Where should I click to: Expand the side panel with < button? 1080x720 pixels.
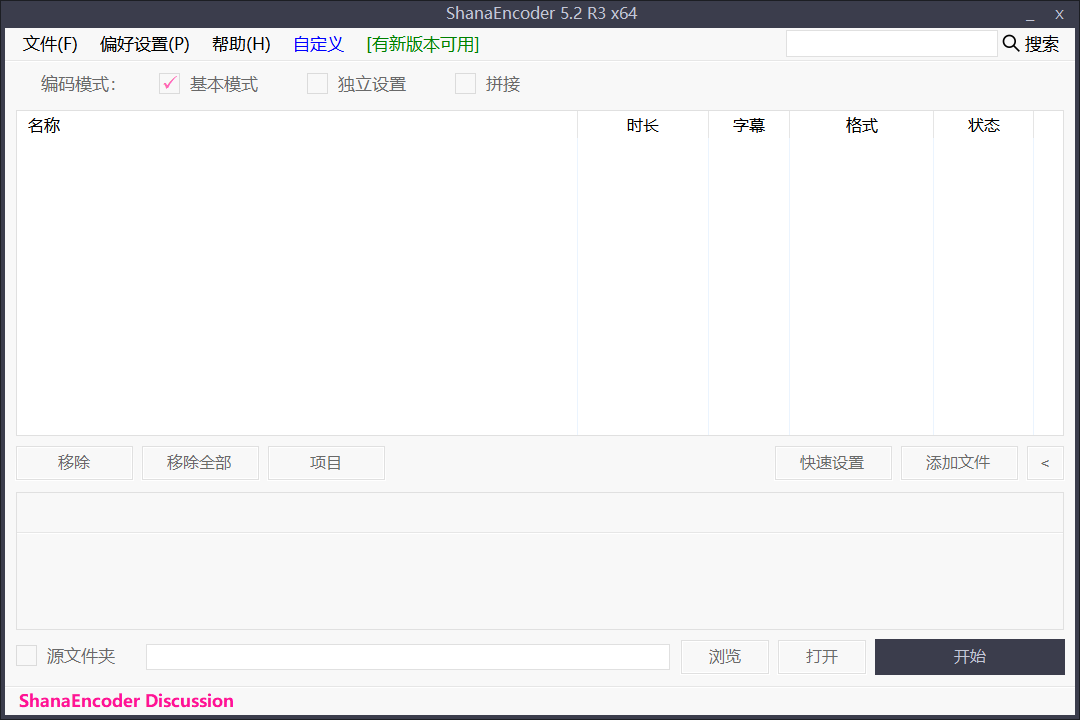(x=1045, y=463)
